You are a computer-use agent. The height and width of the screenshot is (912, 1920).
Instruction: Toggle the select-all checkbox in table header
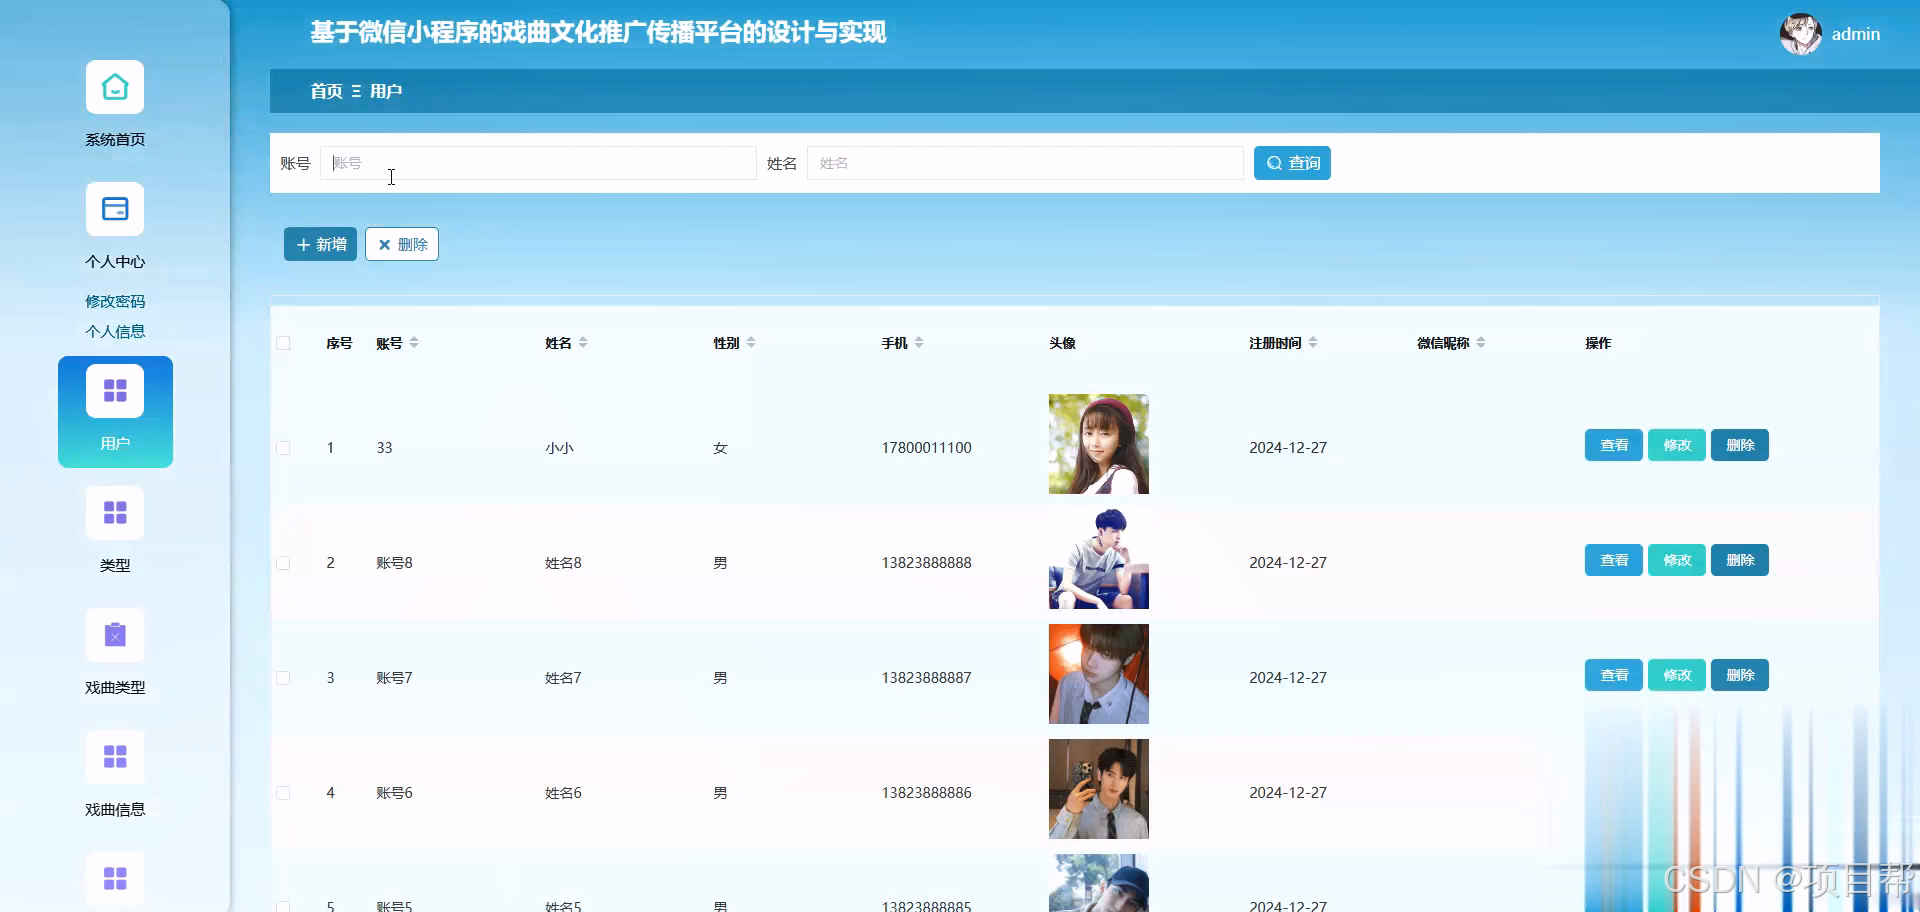pyautogui.click(x=283, y=343)
